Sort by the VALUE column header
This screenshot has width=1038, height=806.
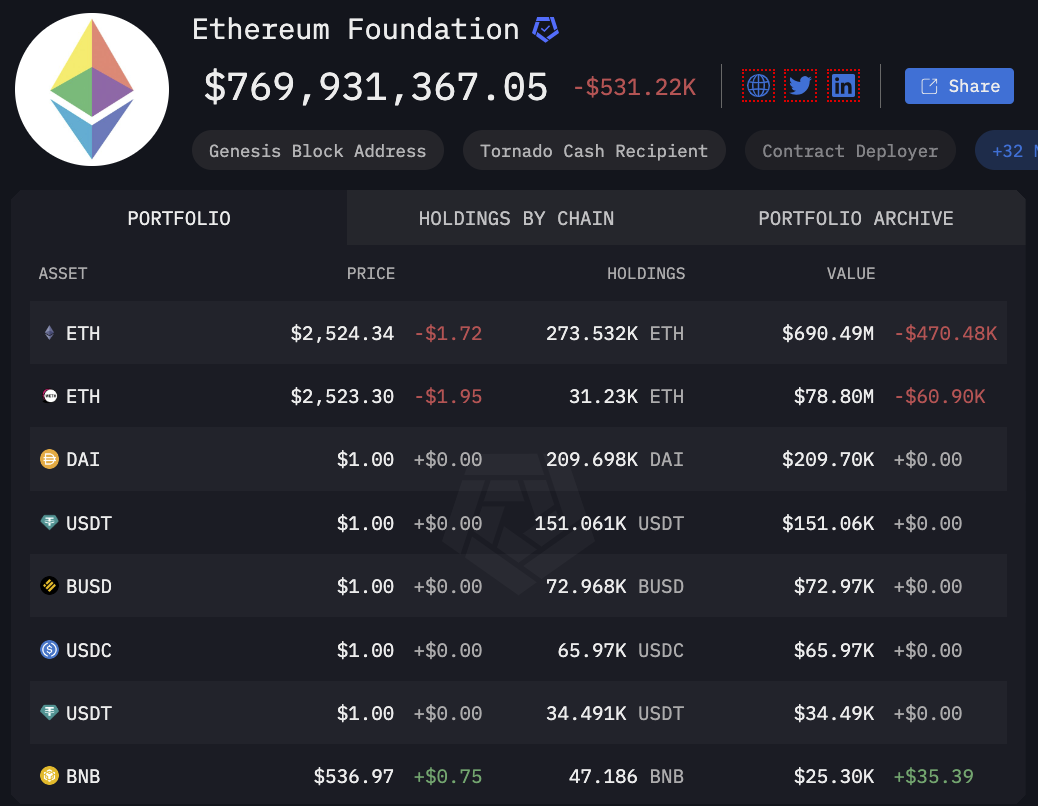pos(851,273)
